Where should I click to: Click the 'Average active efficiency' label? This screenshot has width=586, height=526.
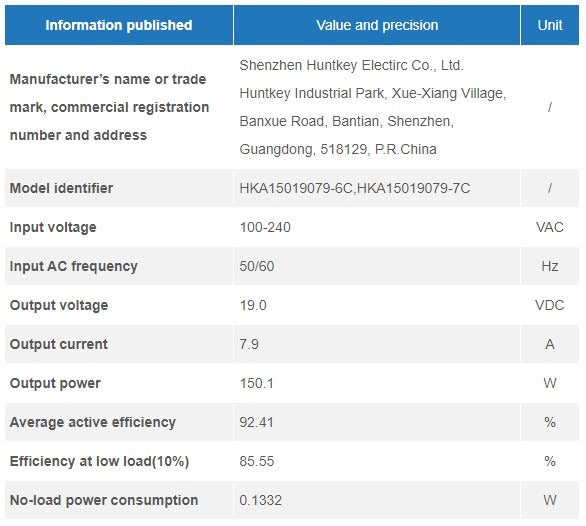93,422
